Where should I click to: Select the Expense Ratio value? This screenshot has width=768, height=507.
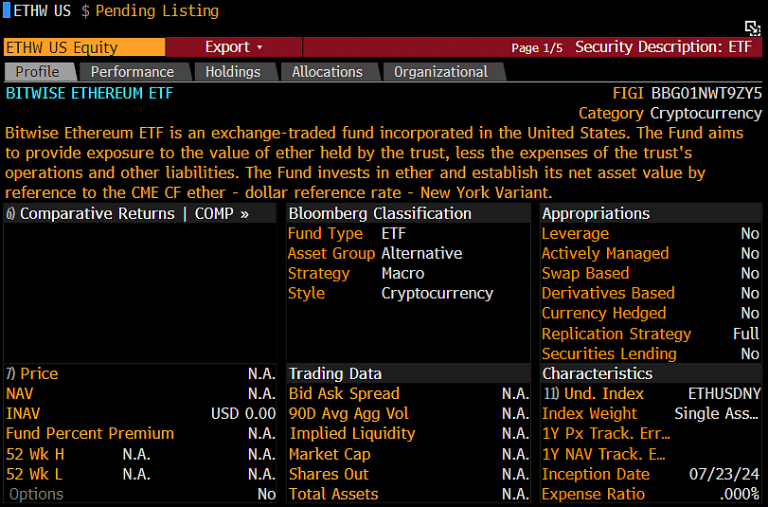[740, 494]
